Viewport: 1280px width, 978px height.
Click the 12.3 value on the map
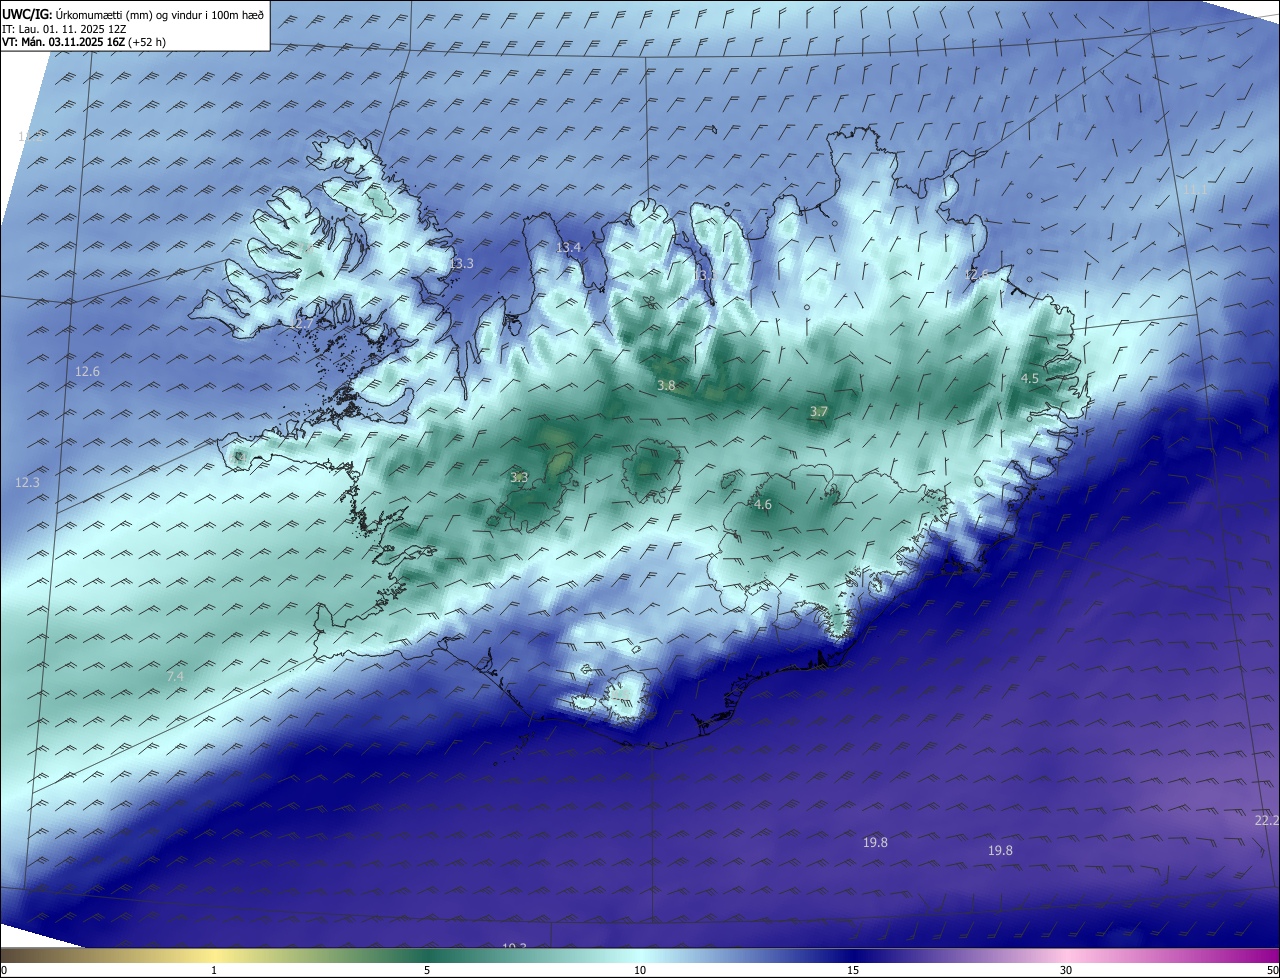click(28, 483)
